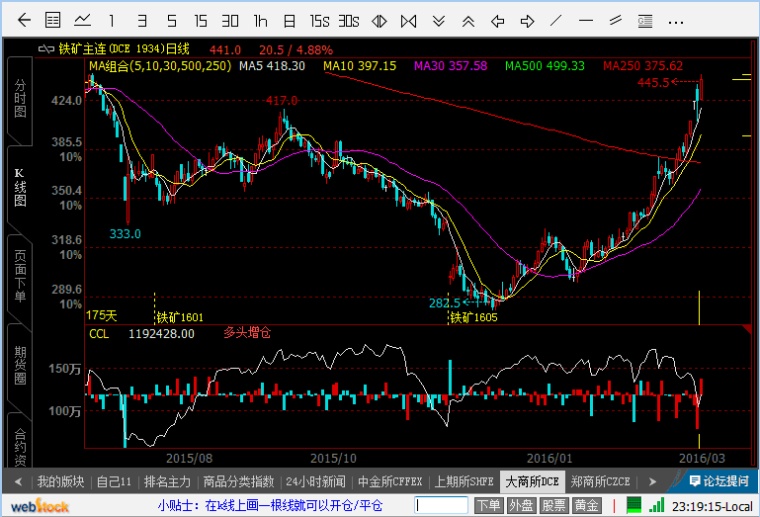
Task: Switch to the time-sharing line chart icon
Action: point(82,20)
